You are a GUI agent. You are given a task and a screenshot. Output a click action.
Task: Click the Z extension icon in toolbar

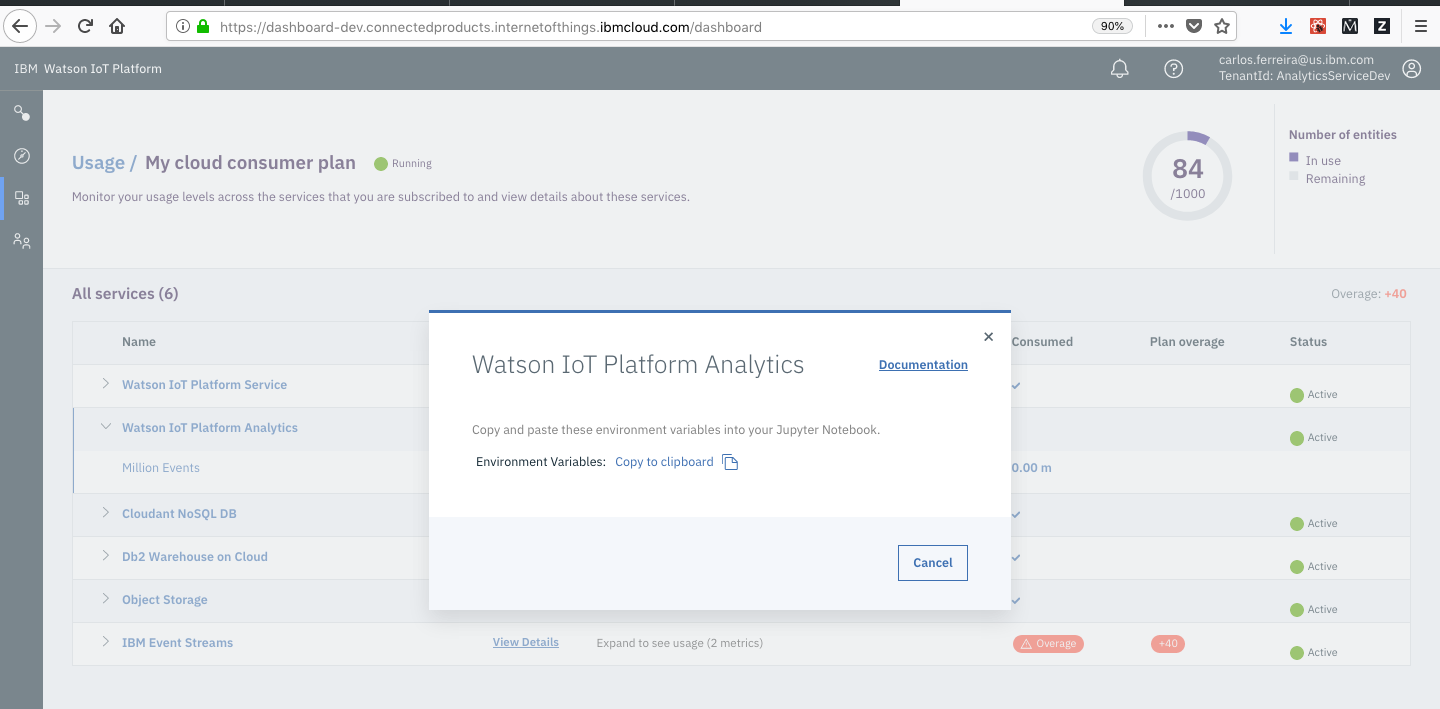pos(1382,26)
